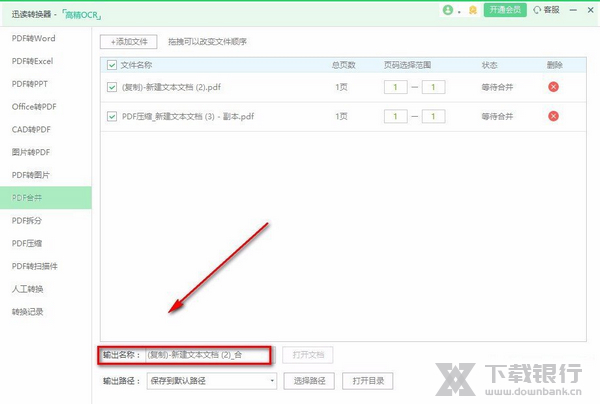This screenshot has height=404, width=600.
Task: Delete PDF压缩_新建文本文档 (3) file with red X
Action: tap(553, 116)
